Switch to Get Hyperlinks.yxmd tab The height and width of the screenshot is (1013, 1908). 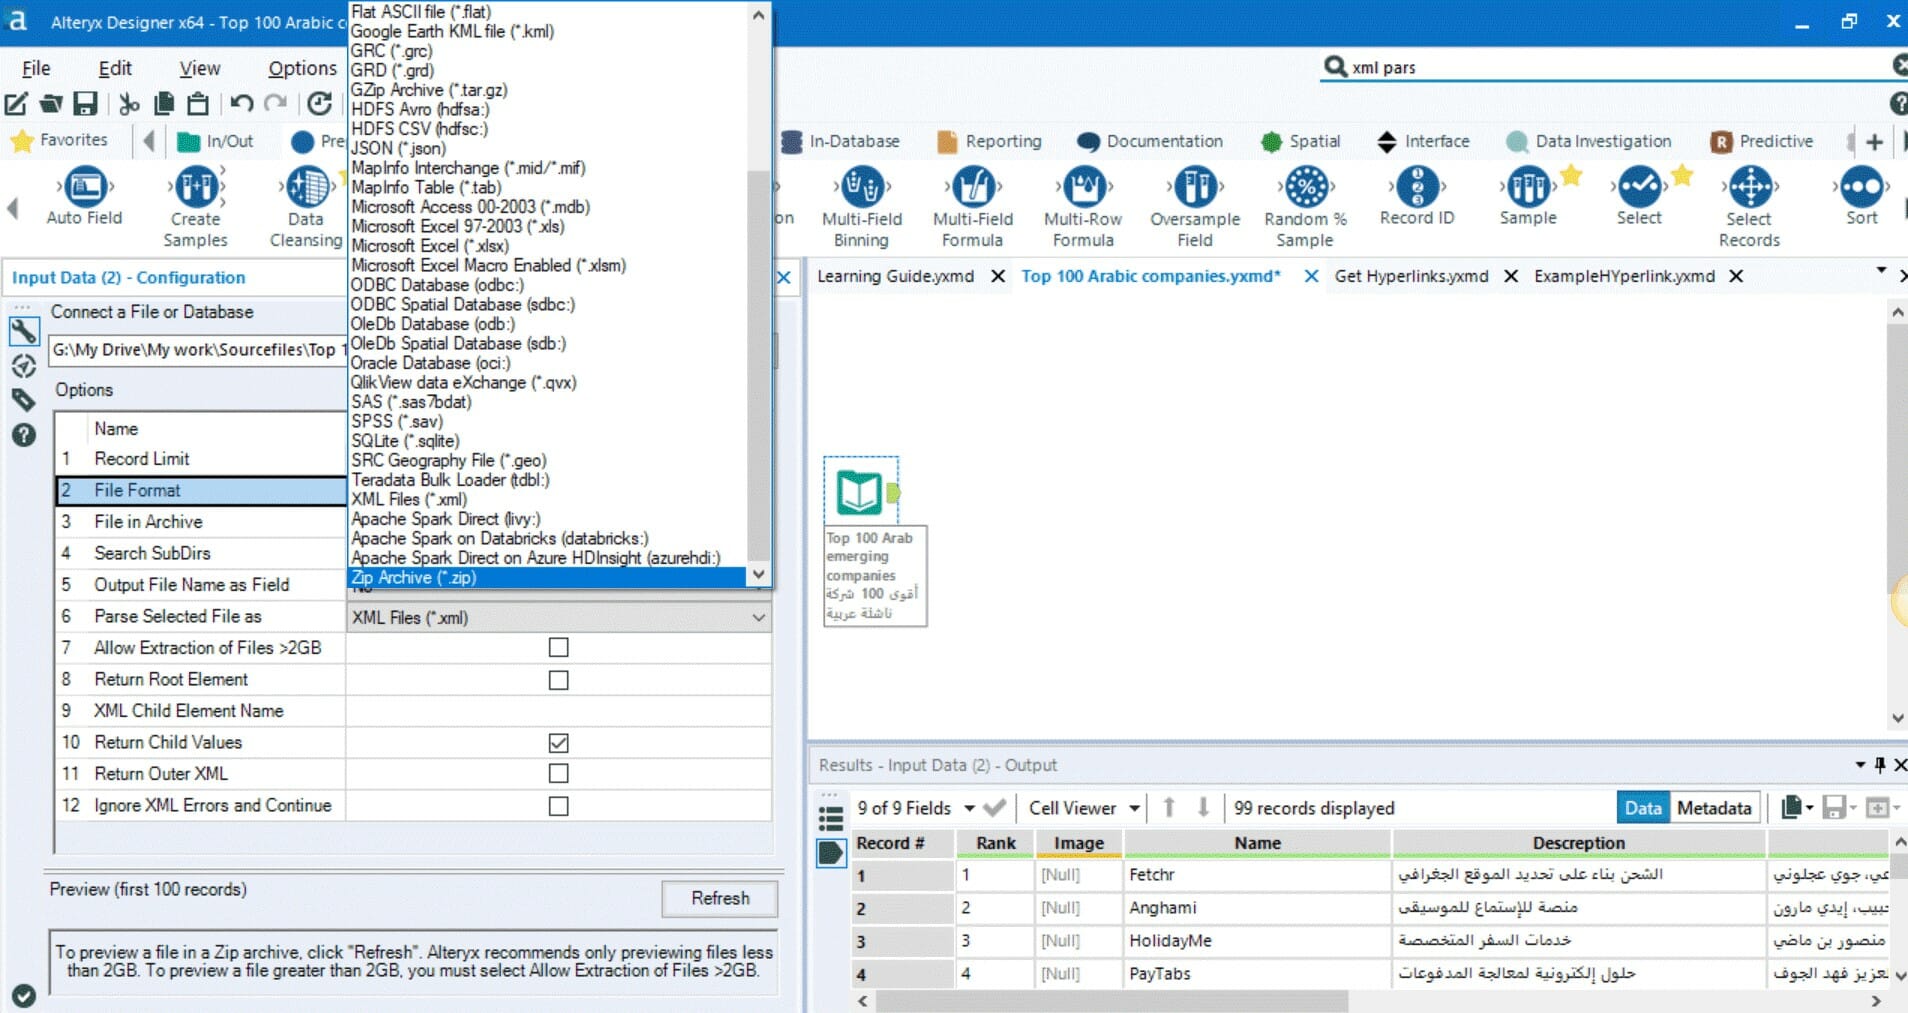click(x=1411, y=276)
